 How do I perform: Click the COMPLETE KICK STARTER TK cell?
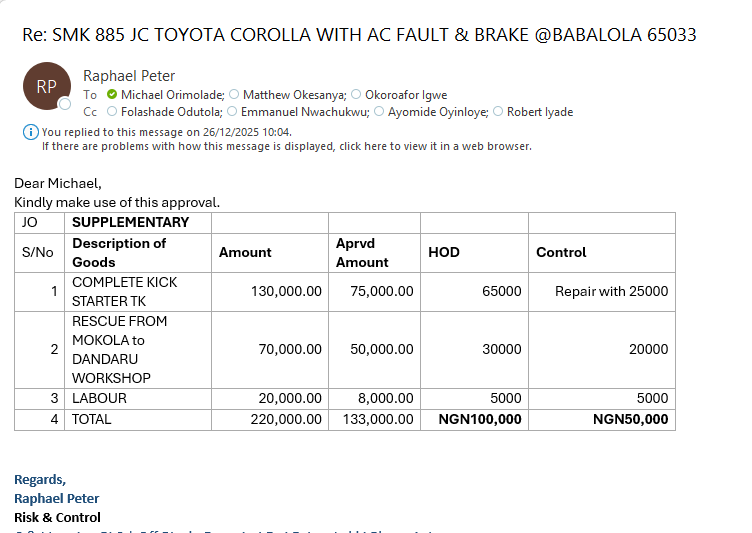138,292
